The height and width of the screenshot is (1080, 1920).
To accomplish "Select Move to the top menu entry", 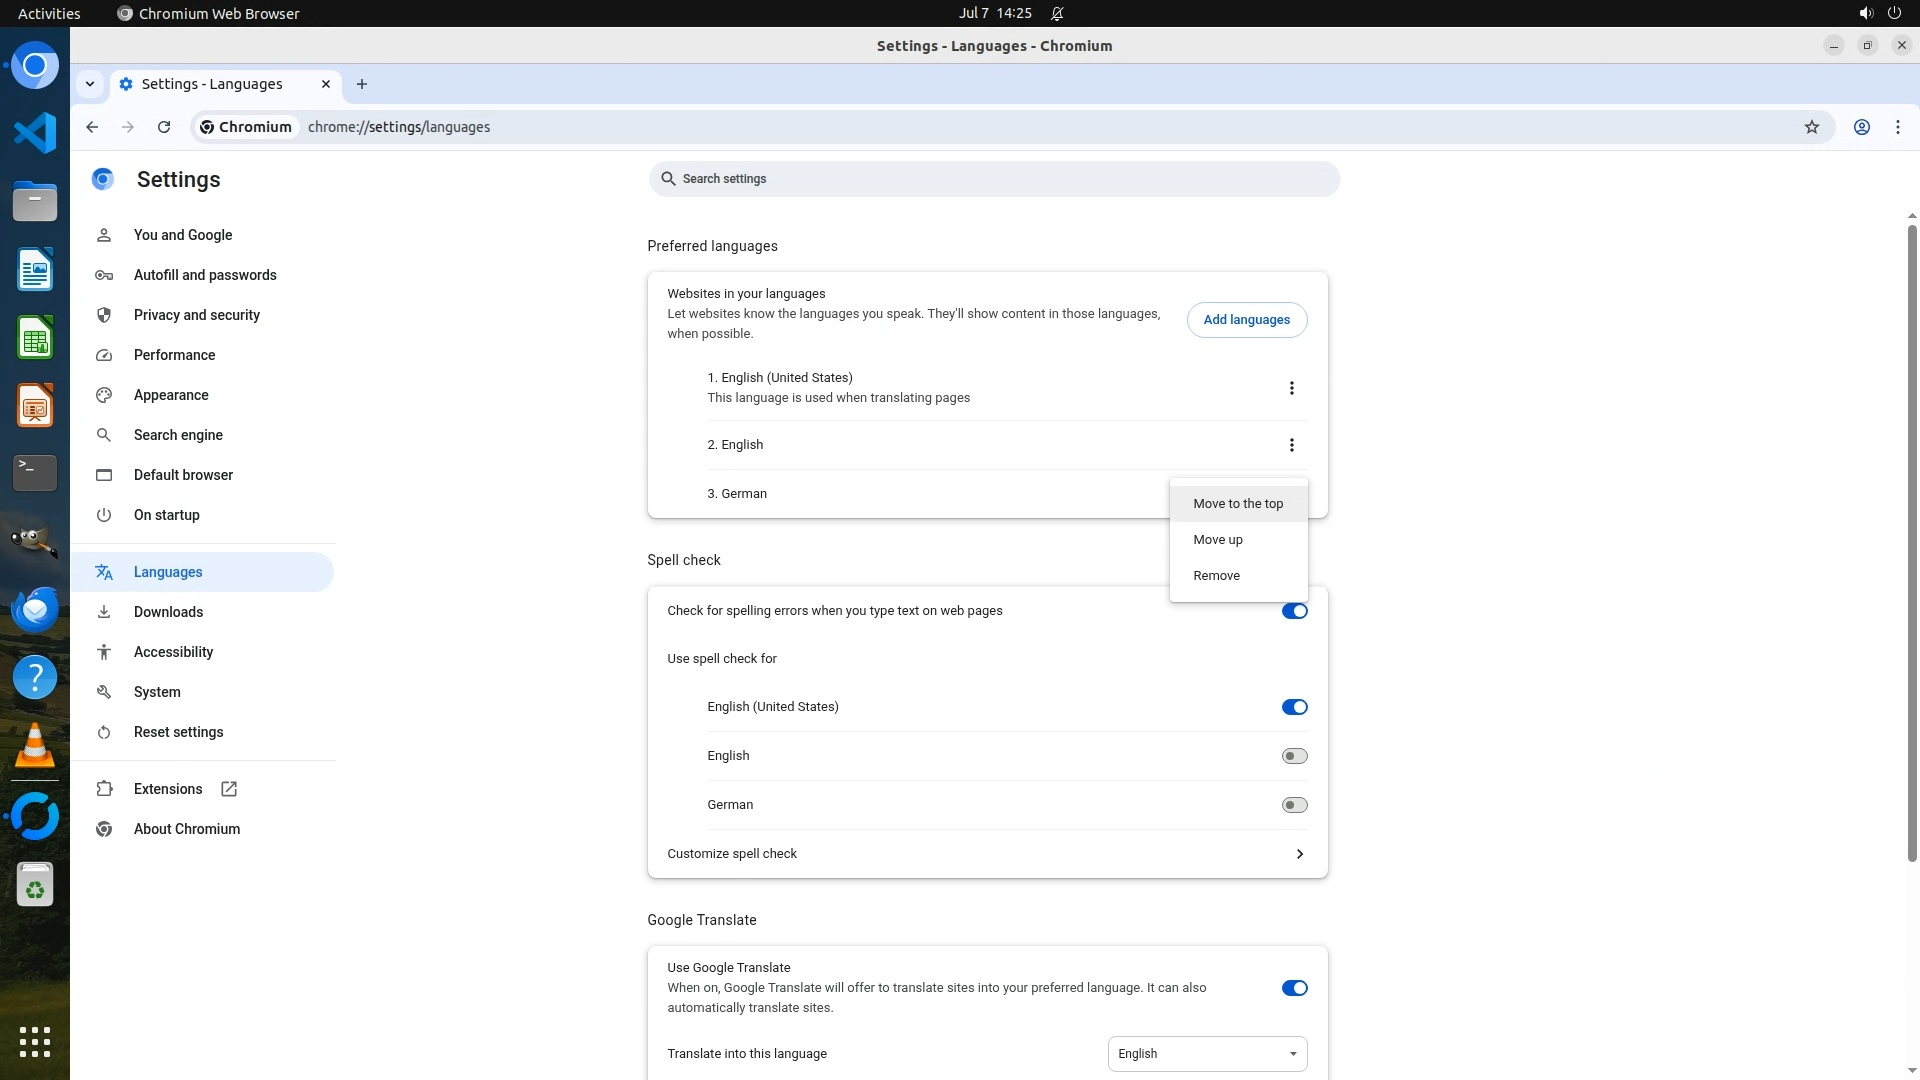I will tap(1237, 504).
